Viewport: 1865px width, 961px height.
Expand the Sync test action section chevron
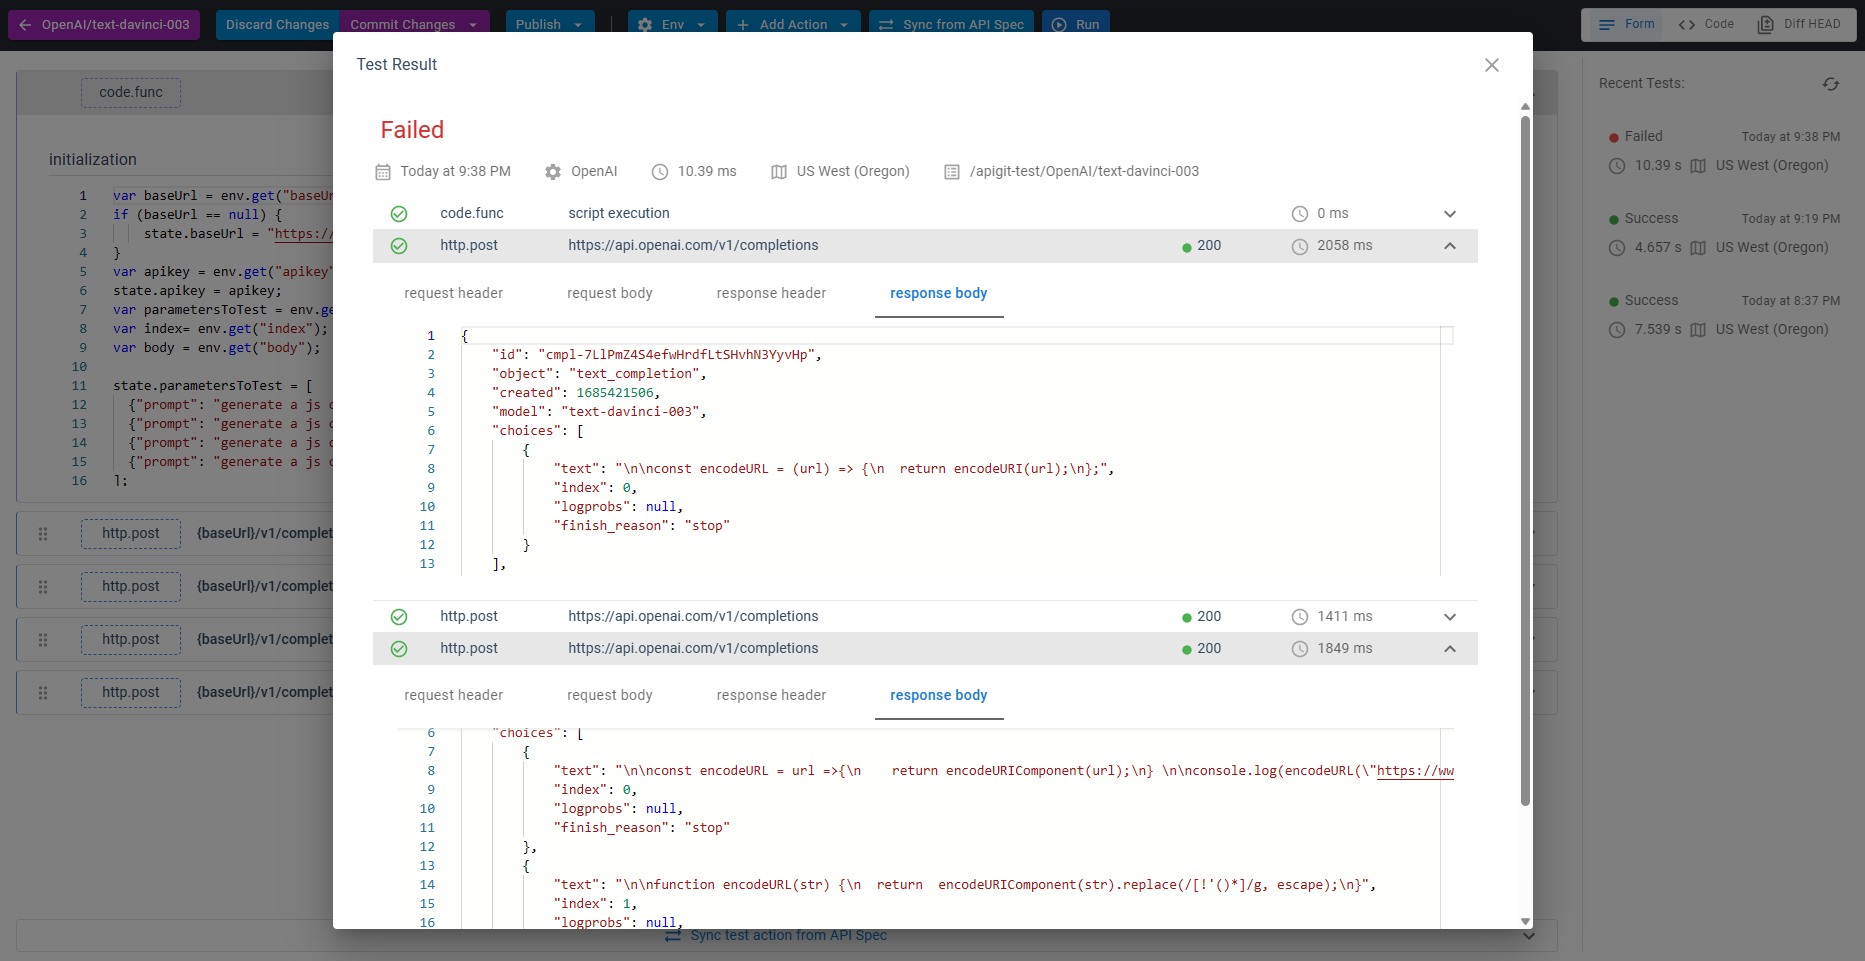(x=1528, y=936)
